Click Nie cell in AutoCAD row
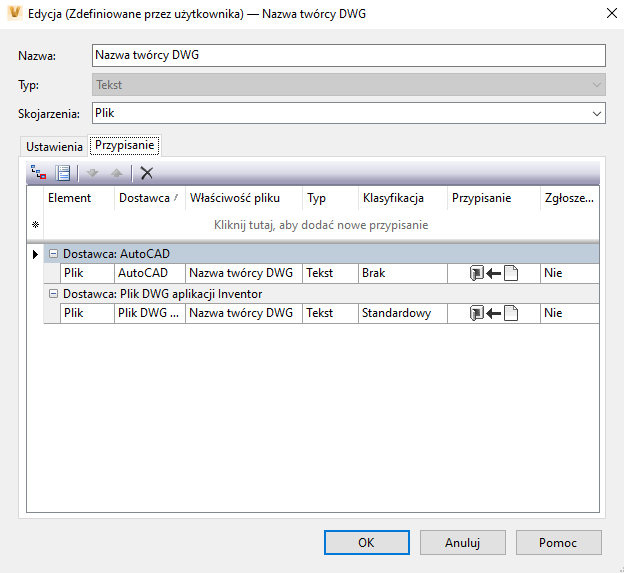The image size is (624, 573). 569,273
